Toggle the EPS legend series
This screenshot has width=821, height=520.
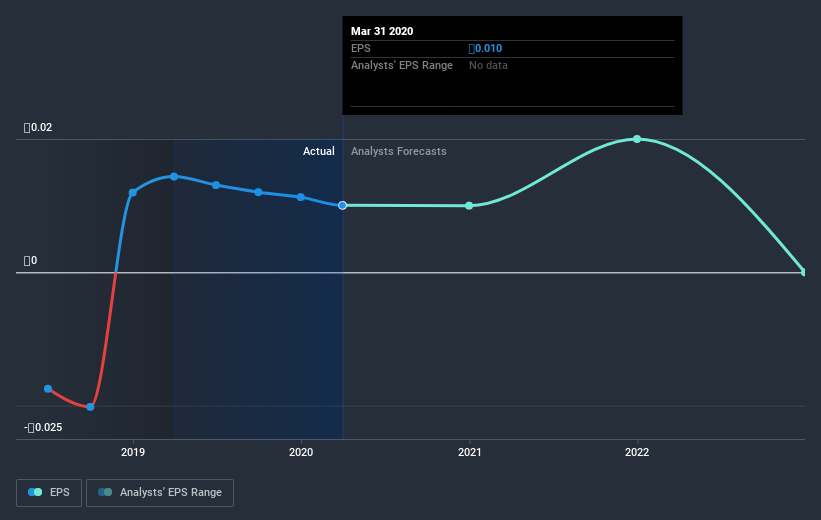[49, 492]
